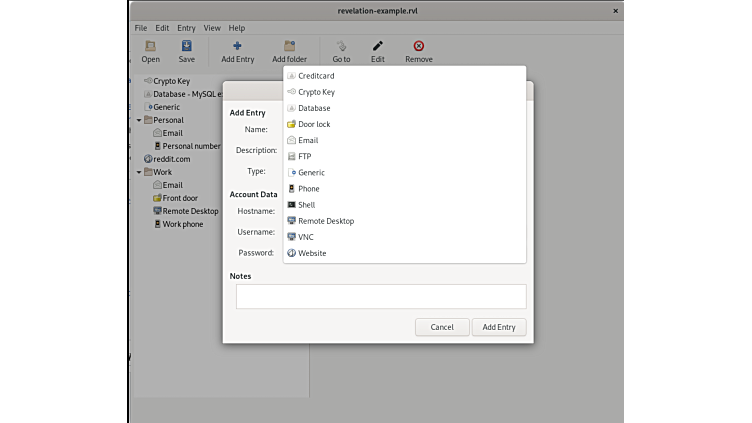Choose Door lock entry type
Screen dimensions: 752x423
click(x=314, y=124)
